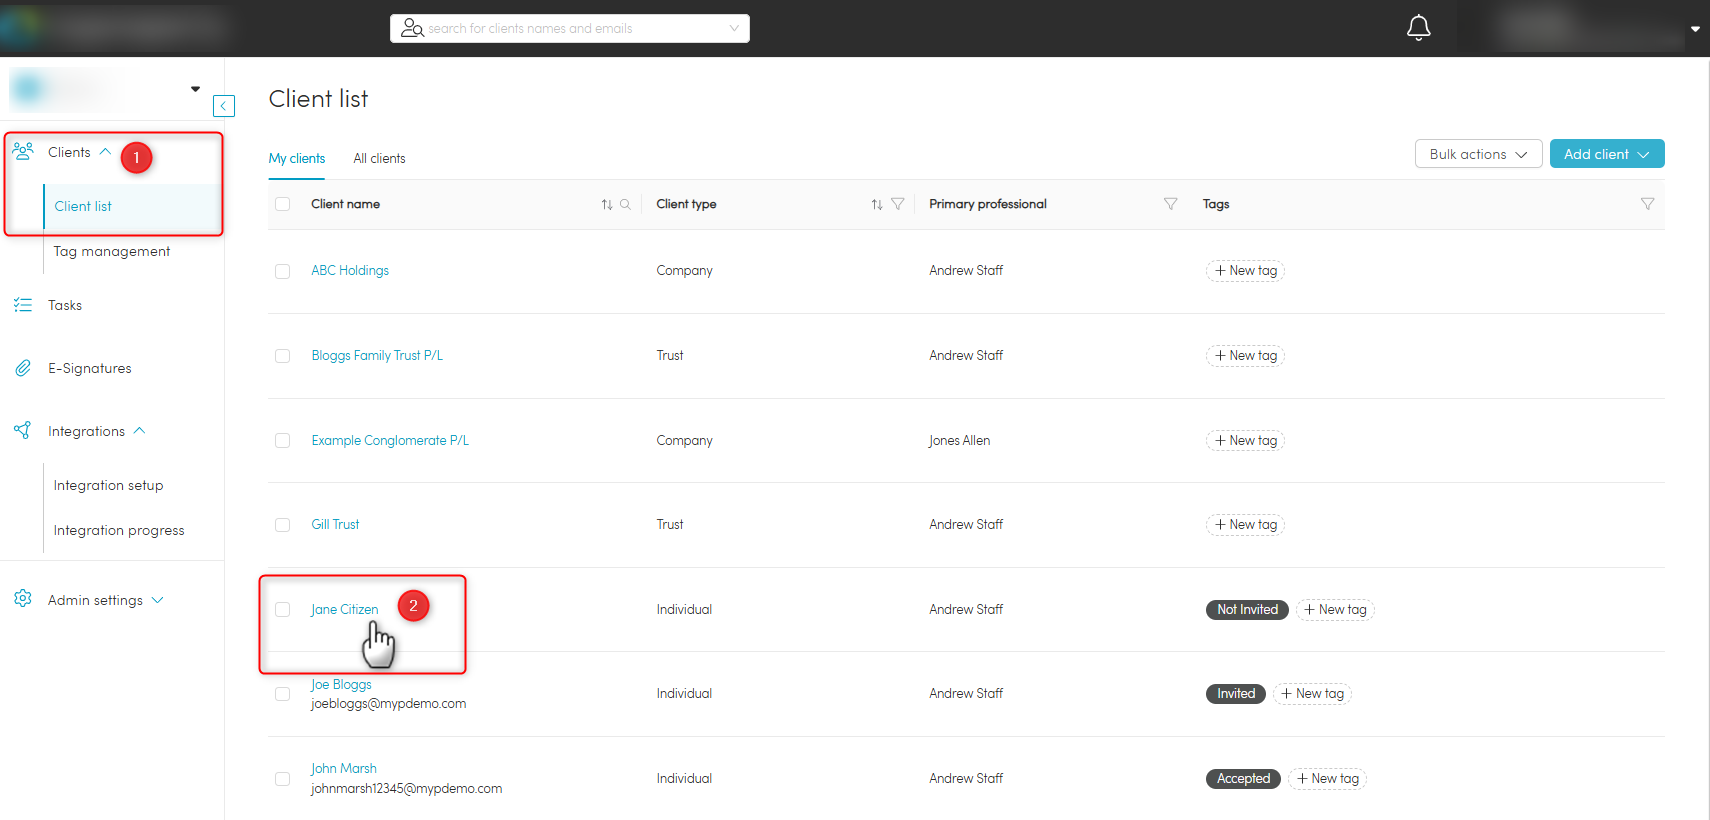Open Client list in the sidebar
1710x820 pixels.
pyautogui.click(x=83, y=206)
